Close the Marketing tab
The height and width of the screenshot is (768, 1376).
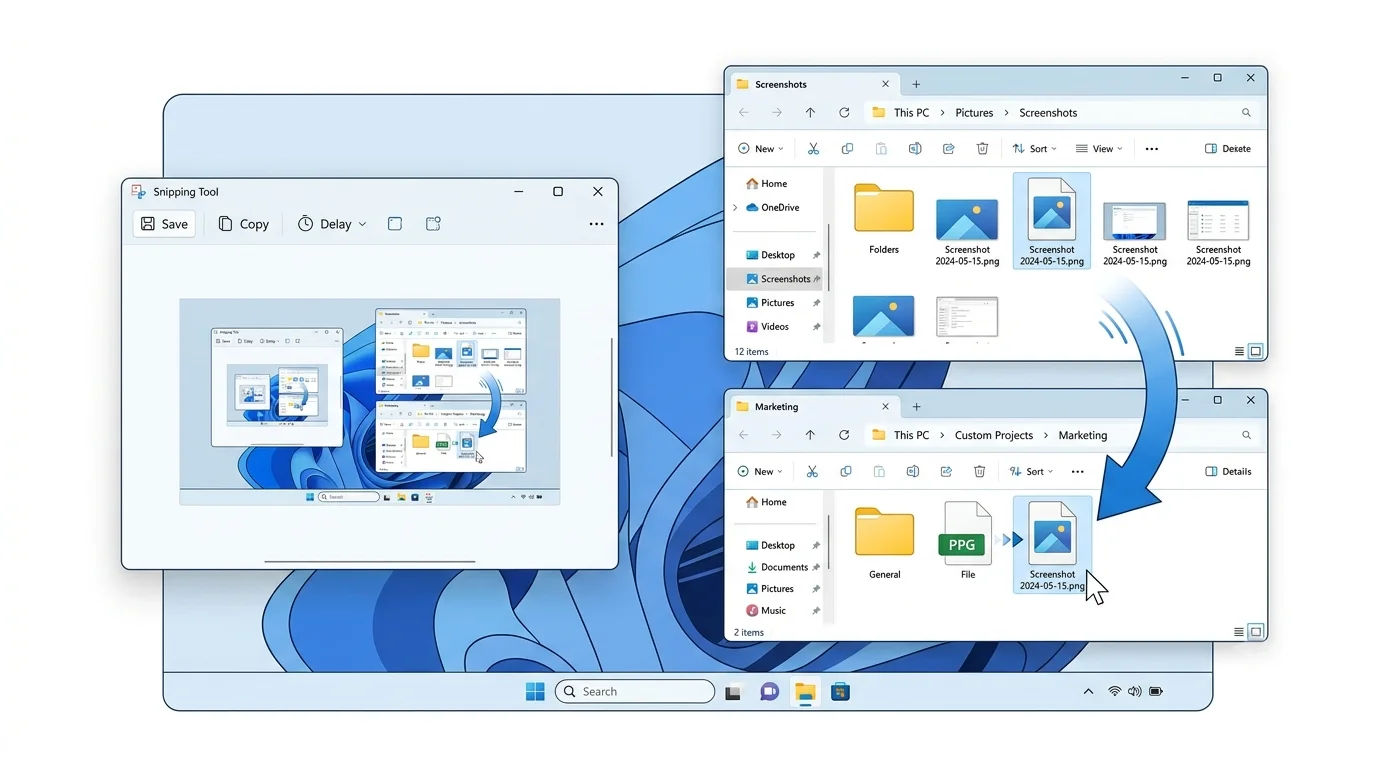(886, 407)
